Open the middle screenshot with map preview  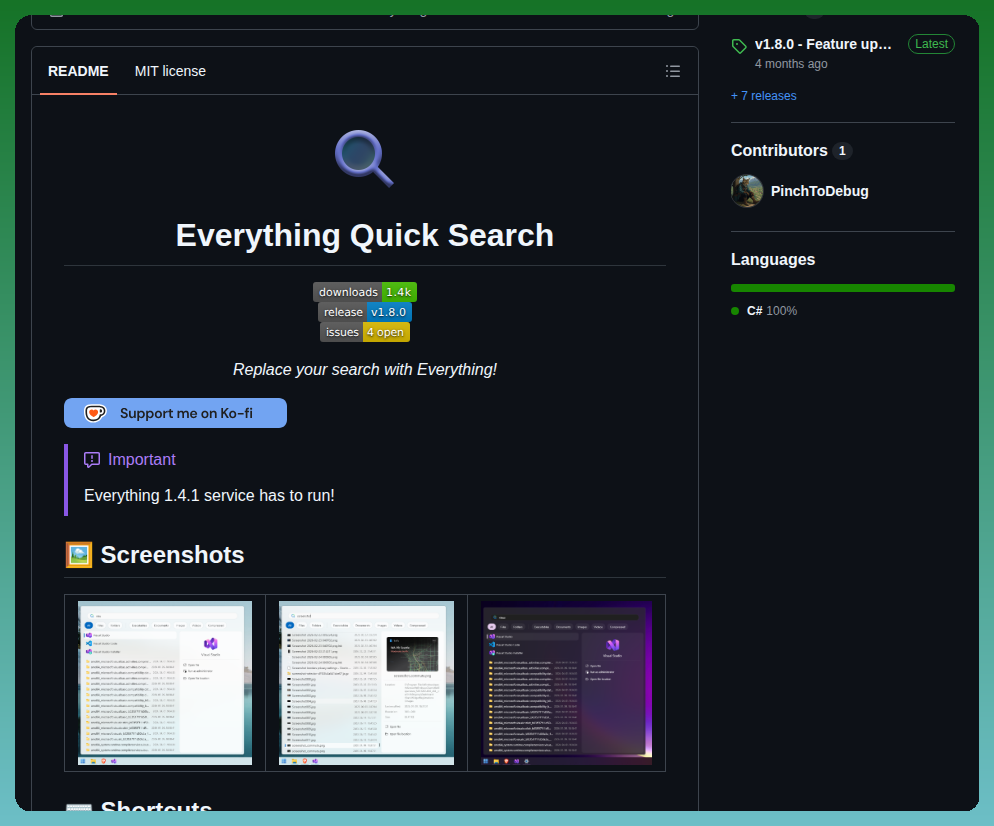(x=366, y=683)
